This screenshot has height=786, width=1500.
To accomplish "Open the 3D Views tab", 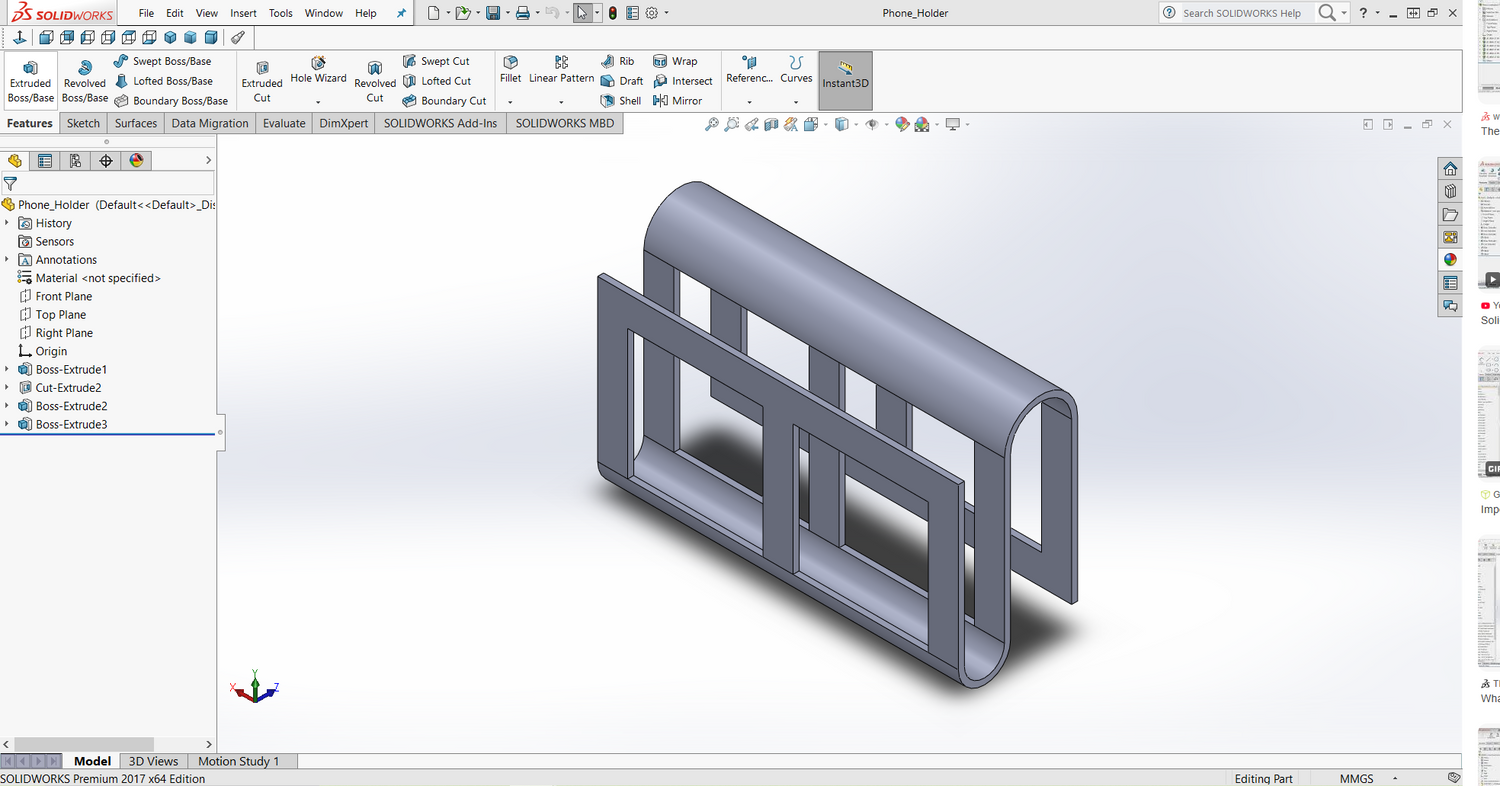I will coord(154,761).
